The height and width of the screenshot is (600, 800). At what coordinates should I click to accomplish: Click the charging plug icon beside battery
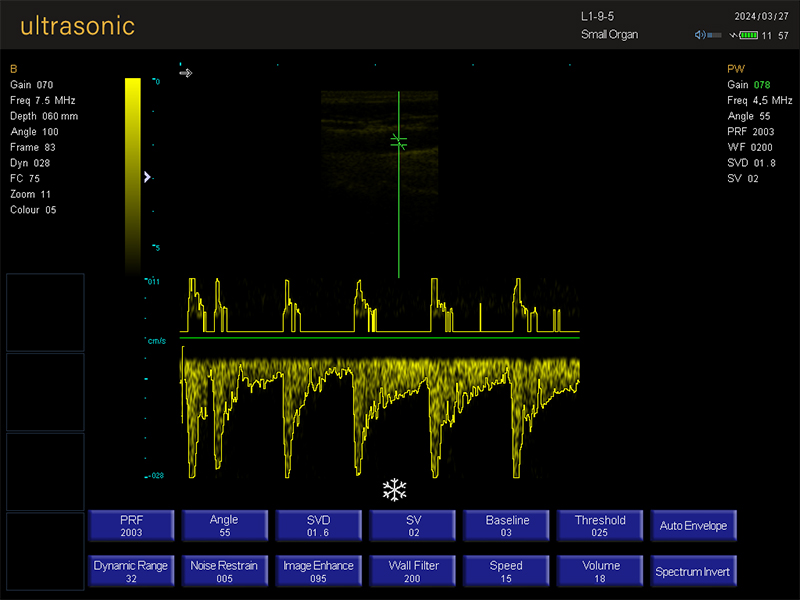(x=733, y=35)
